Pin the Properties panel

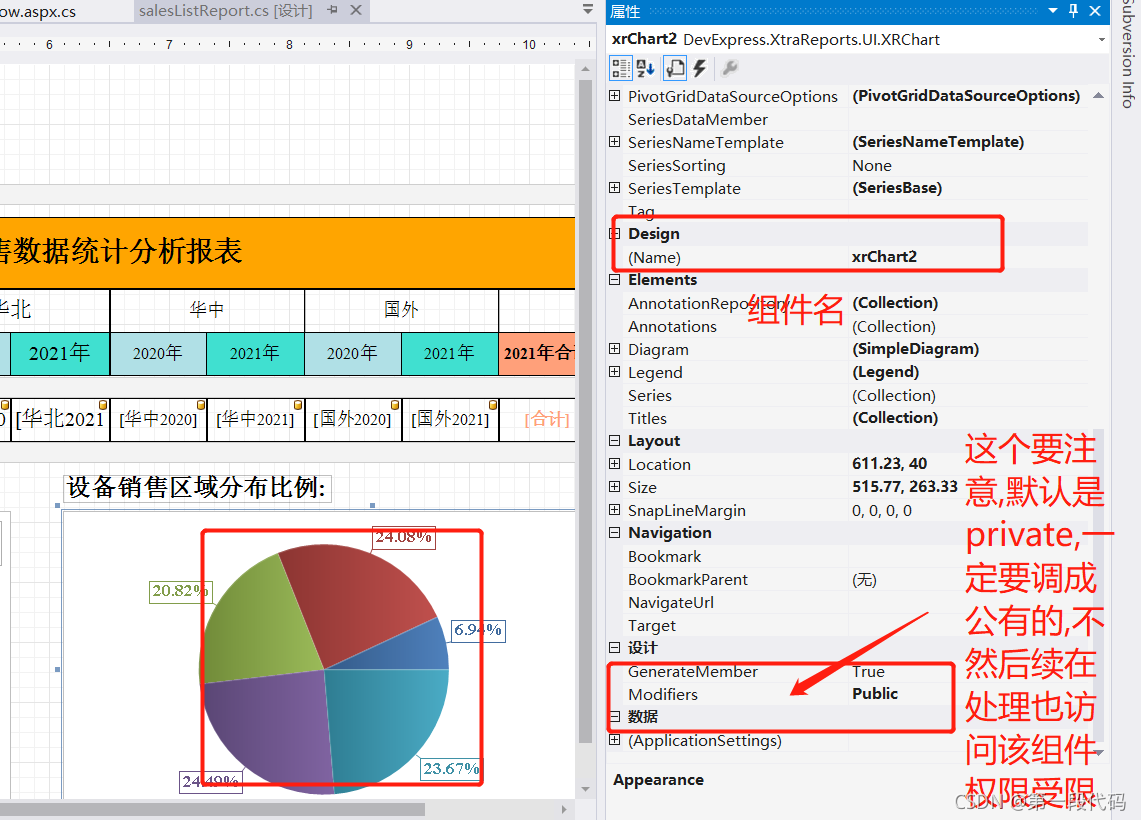(1073, 11)
